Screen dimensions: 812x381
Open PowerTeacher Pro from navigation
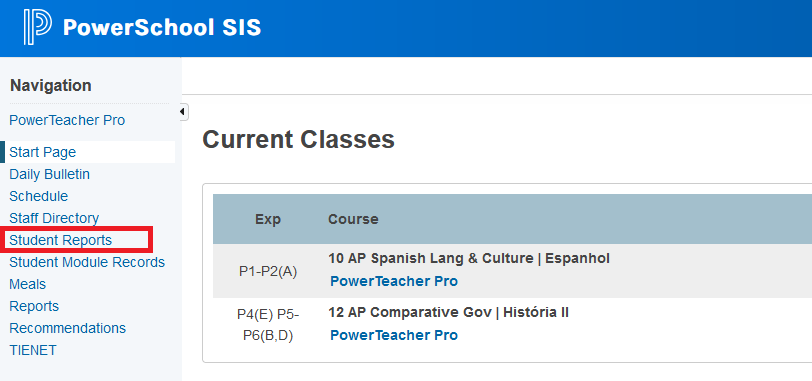67,120
